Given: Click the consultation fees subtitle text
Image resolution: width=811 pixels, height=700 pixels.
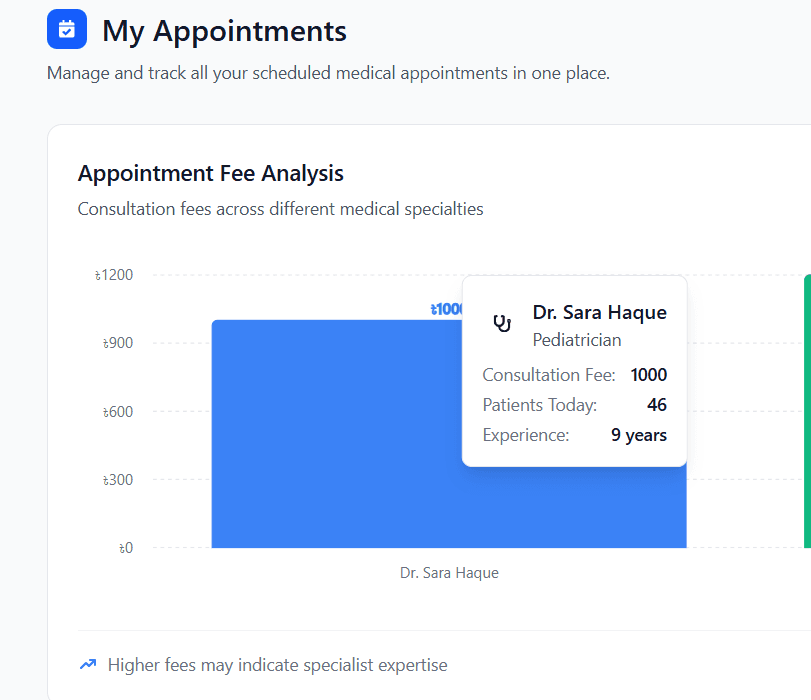Looking at the screenshot, I should (280, 208).
